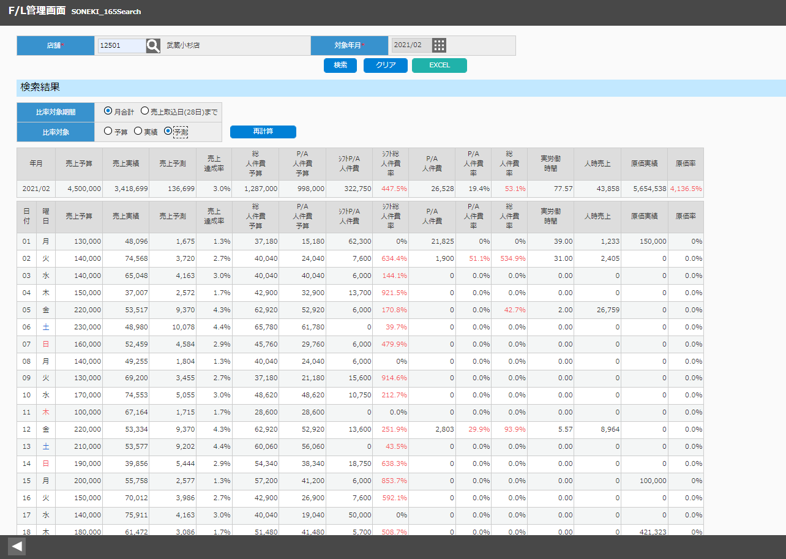Focus the store code field 12501
The image size is (786, 559).
[121, 46]
